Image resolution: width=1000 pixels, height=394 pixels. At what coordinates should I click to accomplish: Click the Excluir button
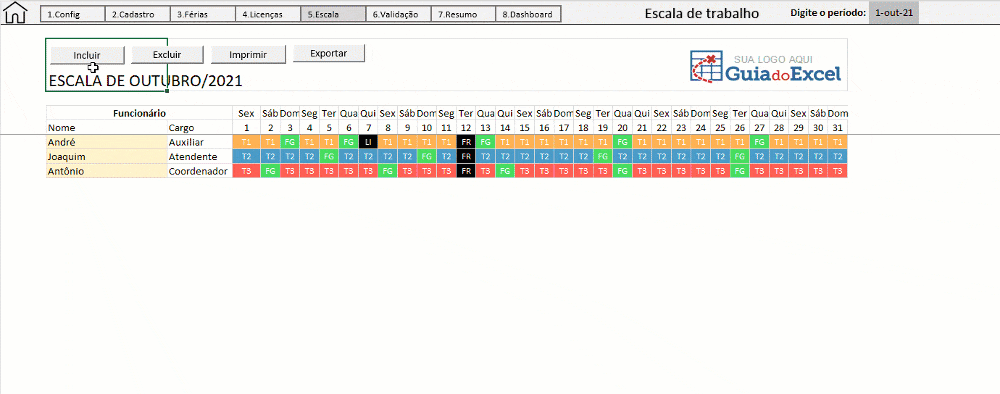(167, 55)
